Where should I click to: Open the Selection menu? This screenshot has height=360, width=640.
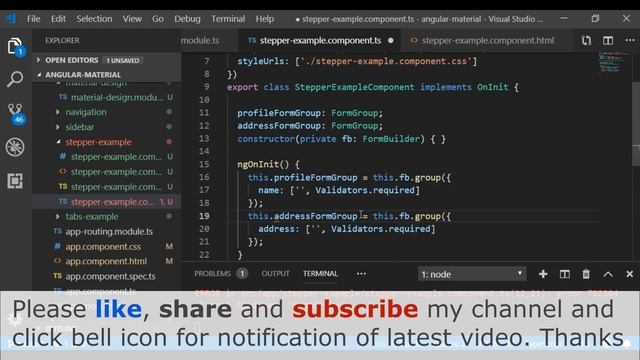(x=94, y=19)
